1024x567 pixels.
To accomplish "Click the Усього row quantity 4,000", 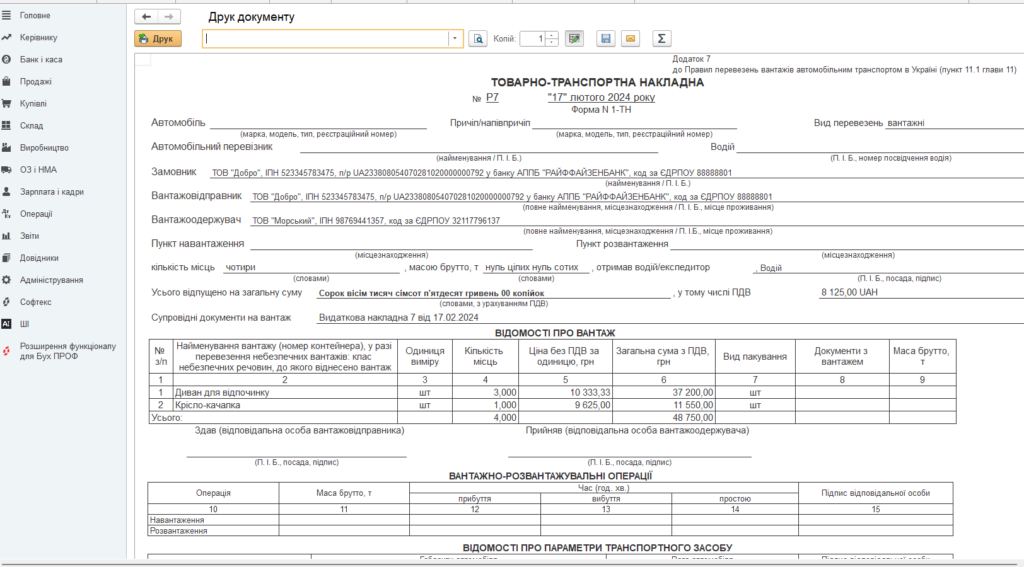I will pyautogui.click(x=485, y=417).
